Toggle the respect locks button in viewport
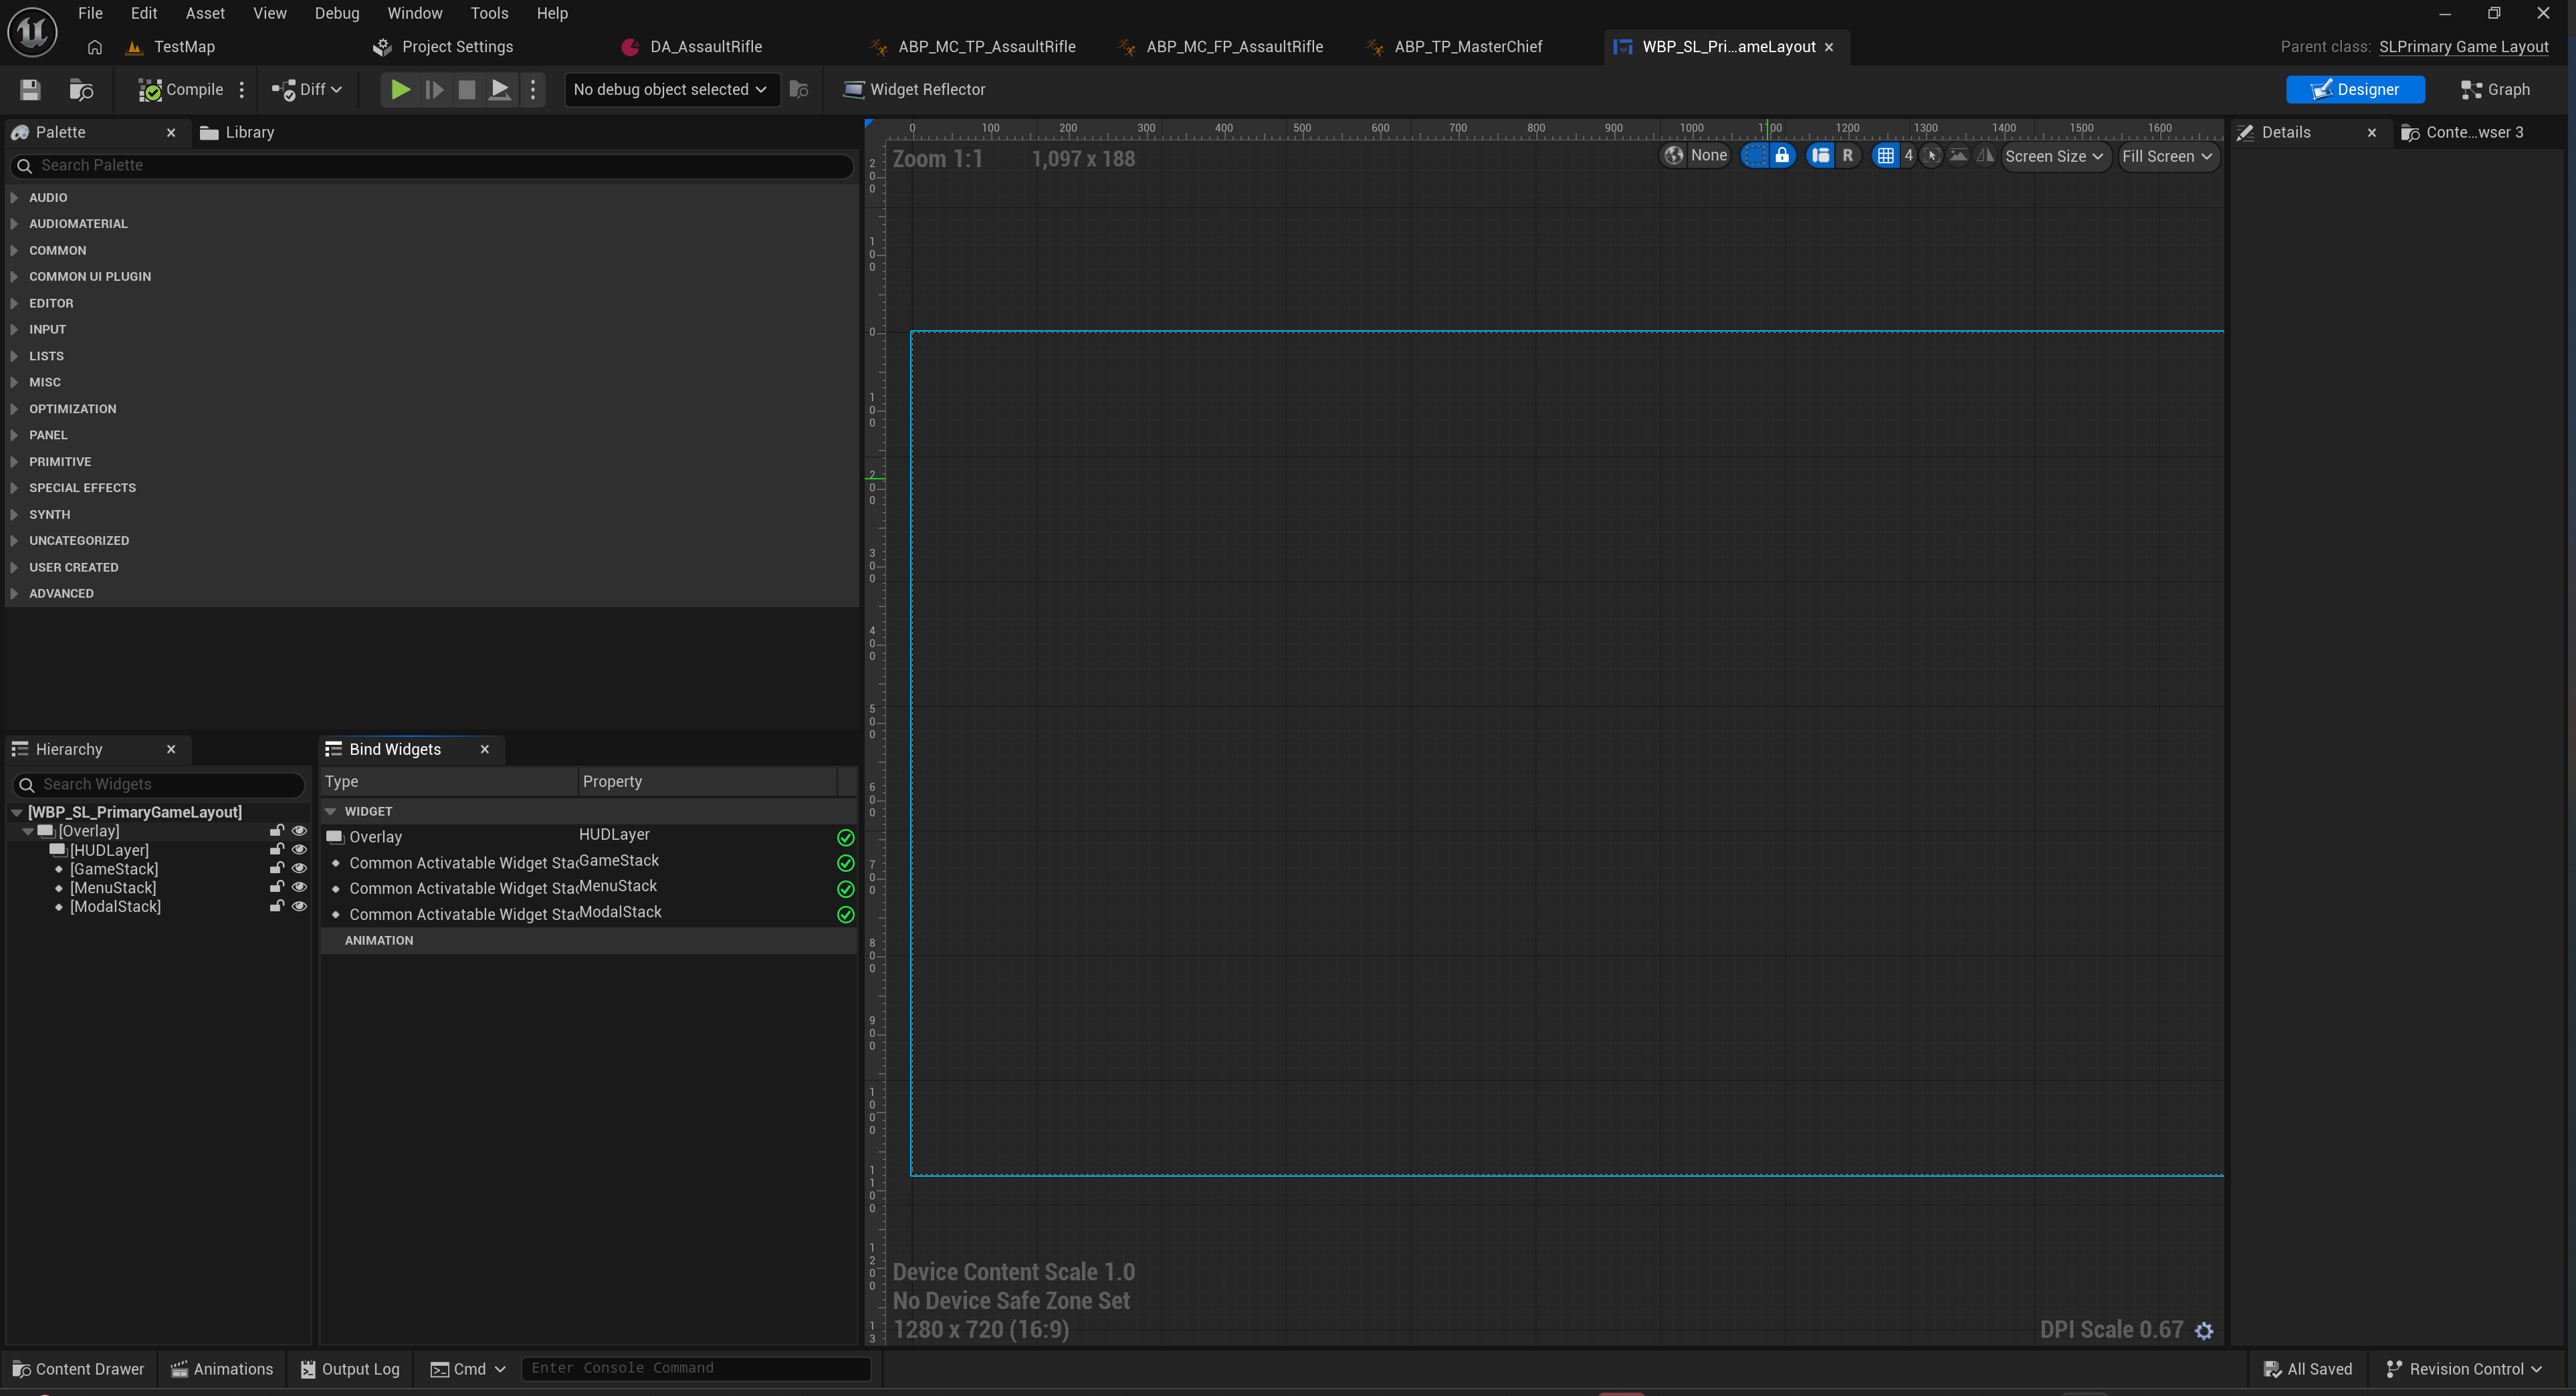The width and height of the screenshot is (2576, 1396). coord(1782,156)
